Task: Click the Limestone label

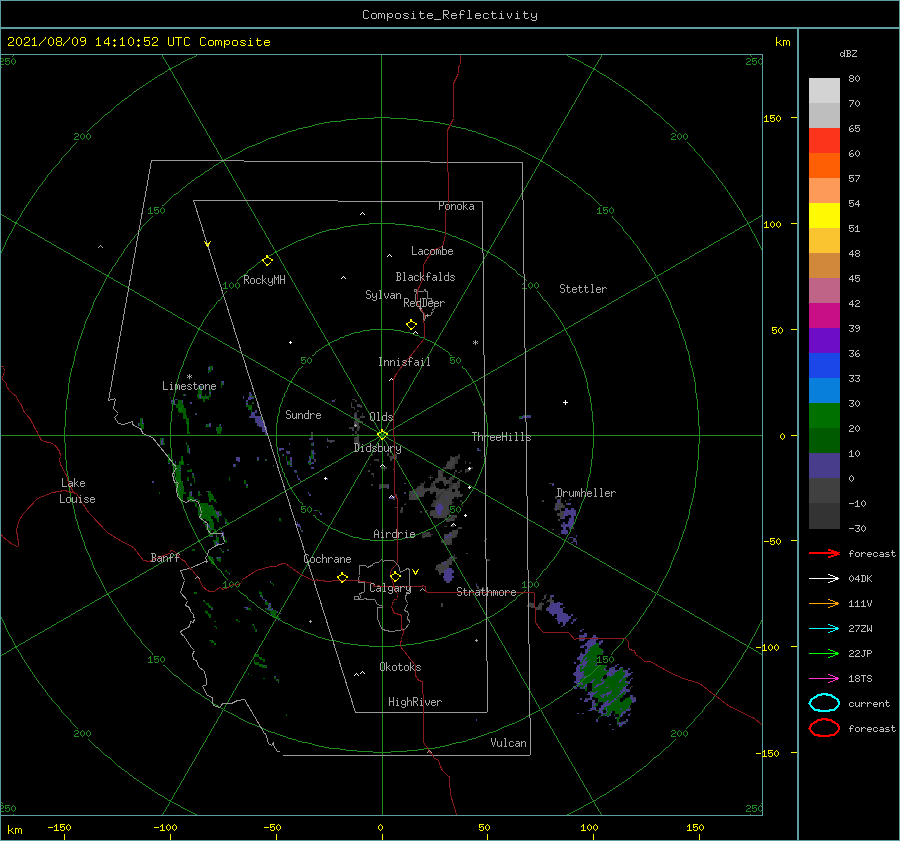Action: 189,386
